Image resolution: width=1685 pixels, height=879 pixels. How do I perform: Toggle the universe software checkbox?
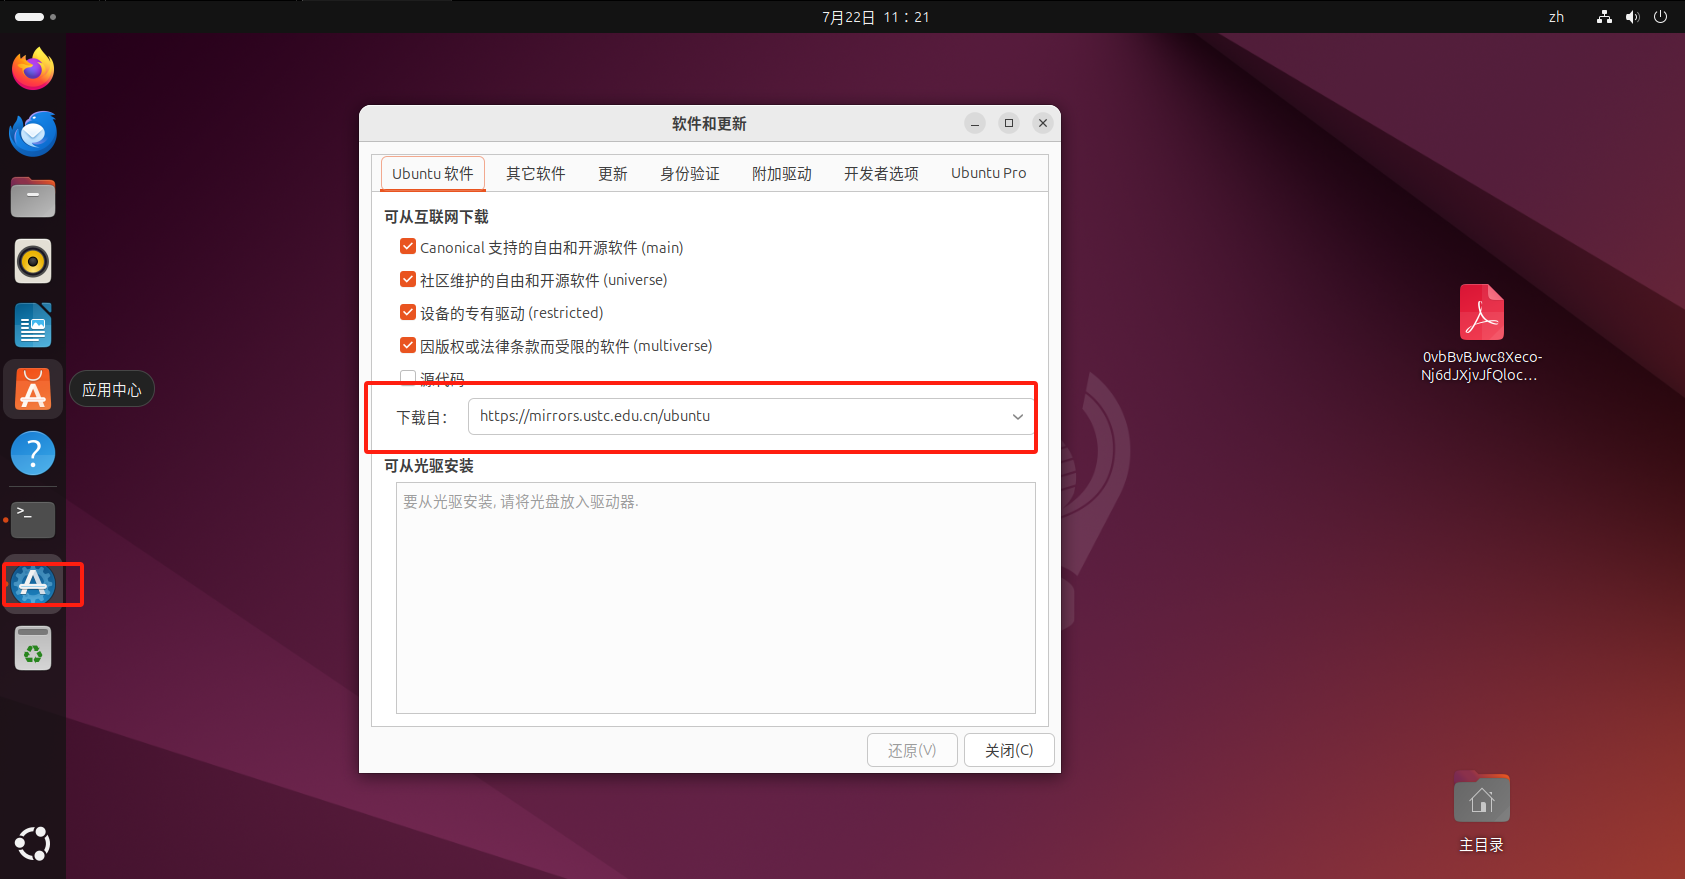(x=408, y=279)
